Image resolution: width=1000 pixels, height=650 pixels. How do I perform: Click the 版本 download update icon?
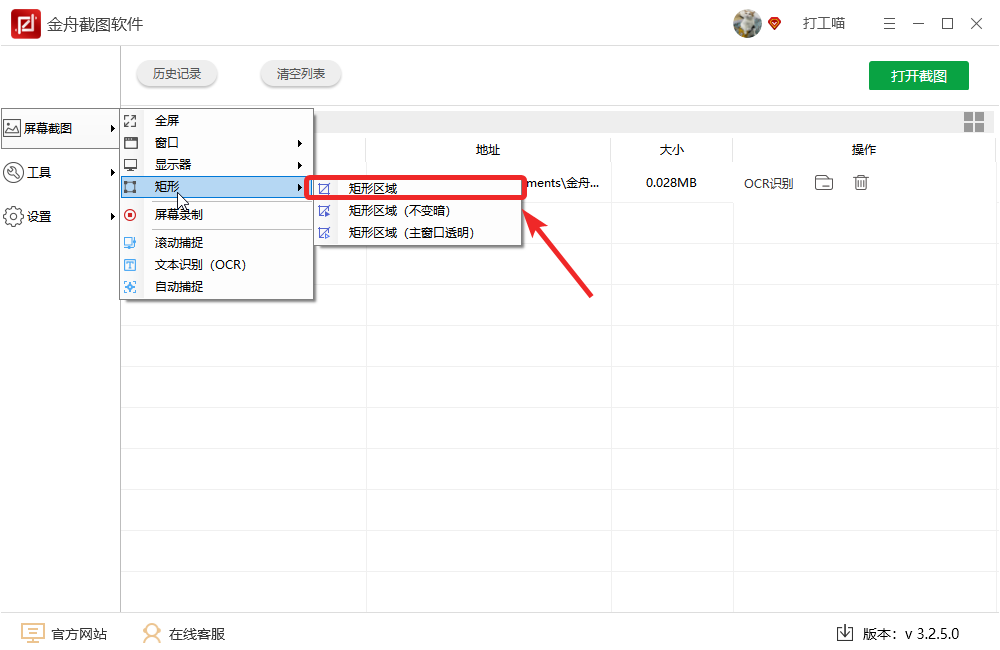(844, 633)
